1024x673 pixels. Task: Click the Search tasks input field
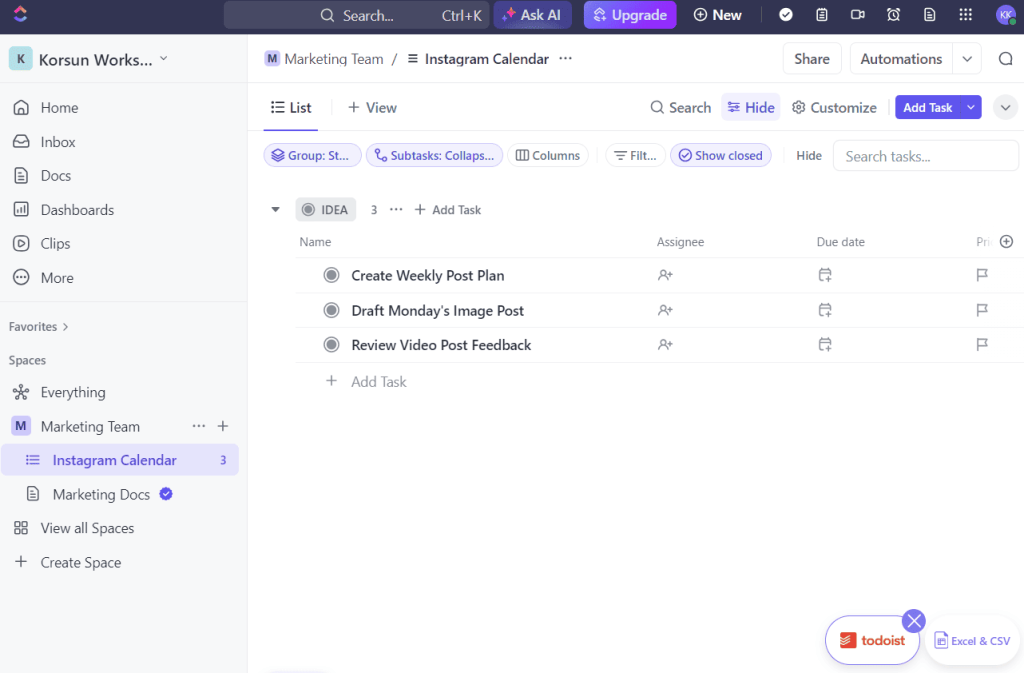point(925,156)
